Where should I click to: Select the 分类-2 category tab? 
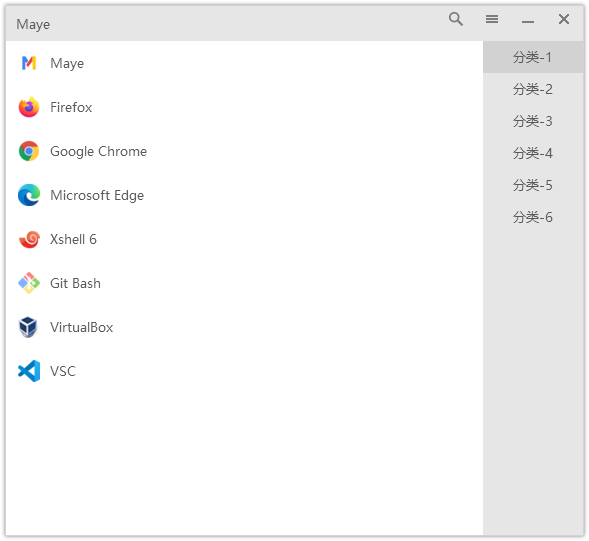533,89
